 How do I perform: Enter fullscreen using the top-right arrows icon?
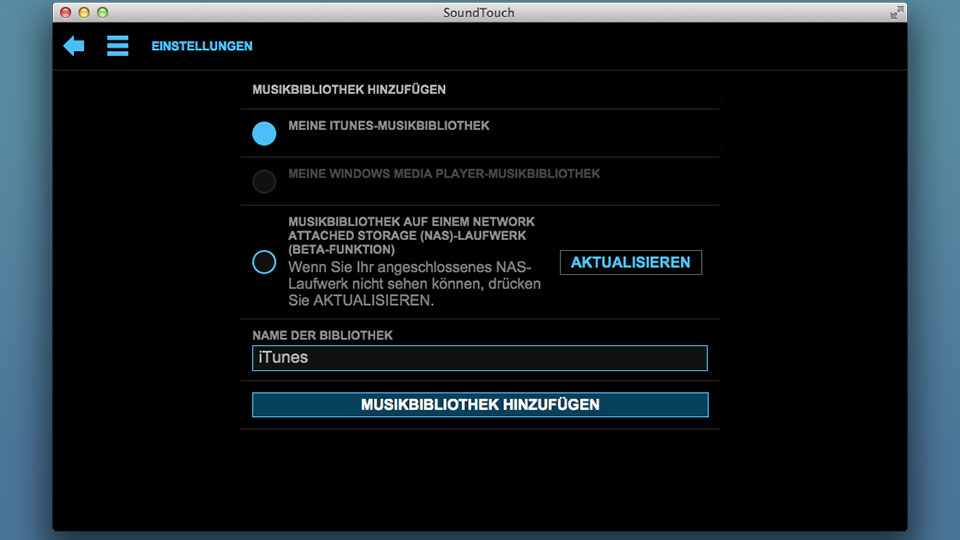coord(896,12)
